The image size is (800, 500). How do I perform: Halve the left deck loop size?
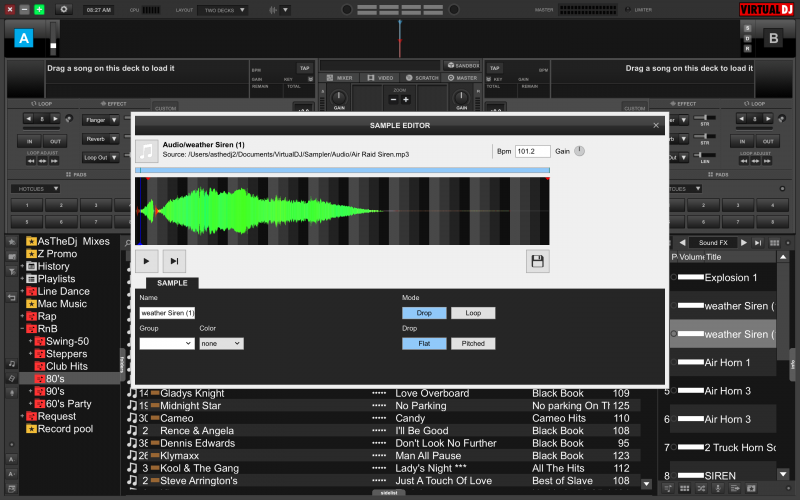[29, 119]
